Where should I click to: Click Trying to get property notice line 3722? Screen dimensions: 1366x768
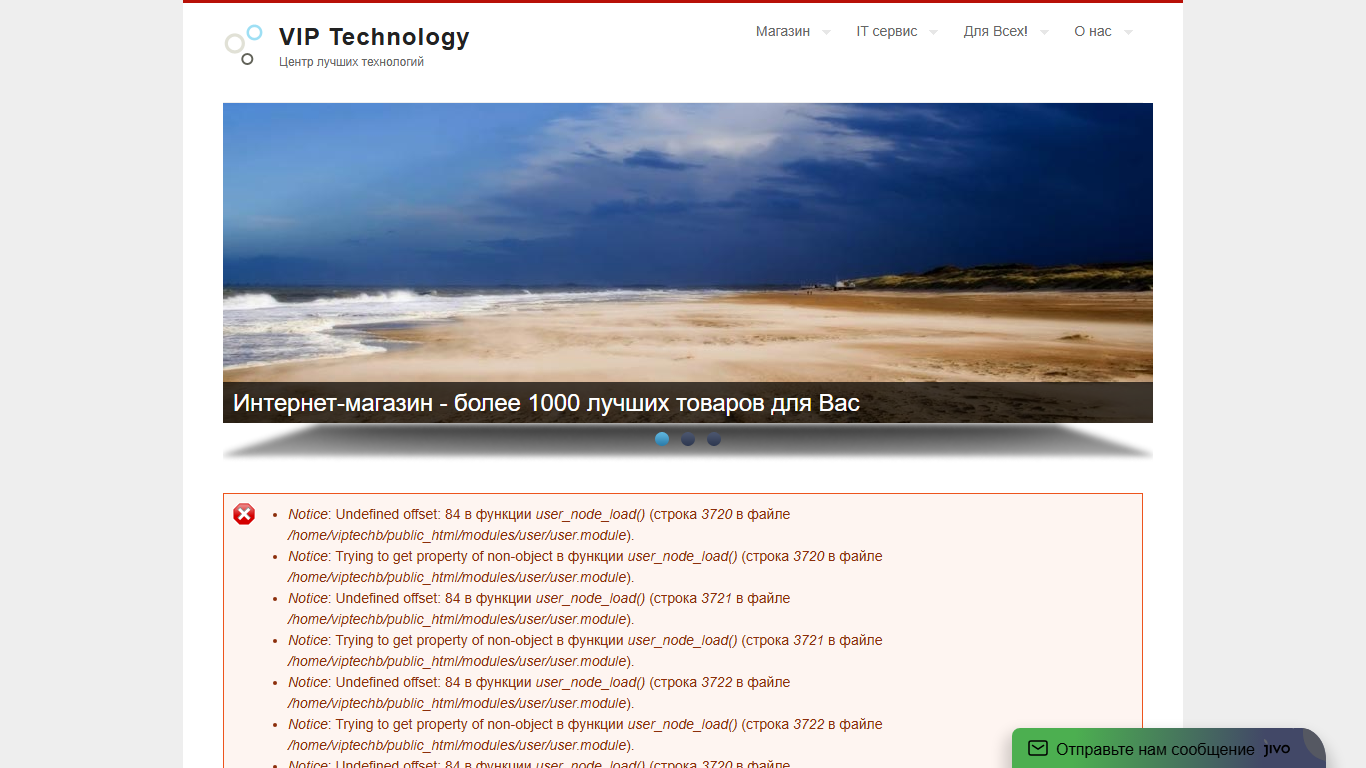[x=585, y=735]
